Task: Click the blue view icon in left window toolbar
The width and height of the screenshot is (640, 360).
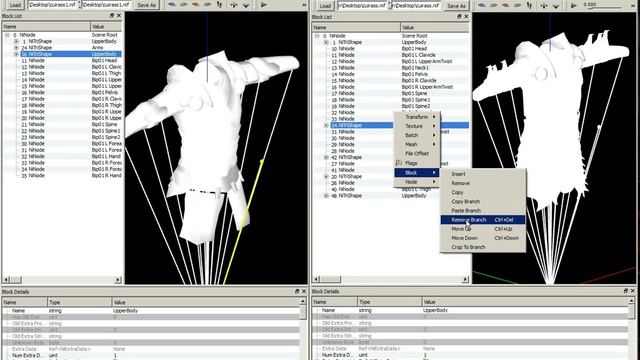Action: click(x=172, y=4)
